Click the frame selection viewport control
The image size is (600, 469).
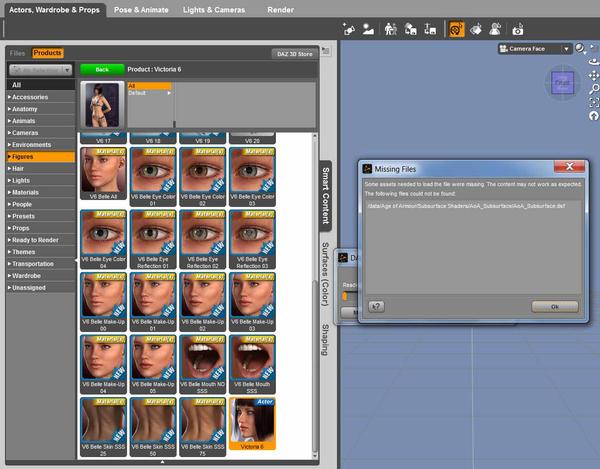pos(593,102)
